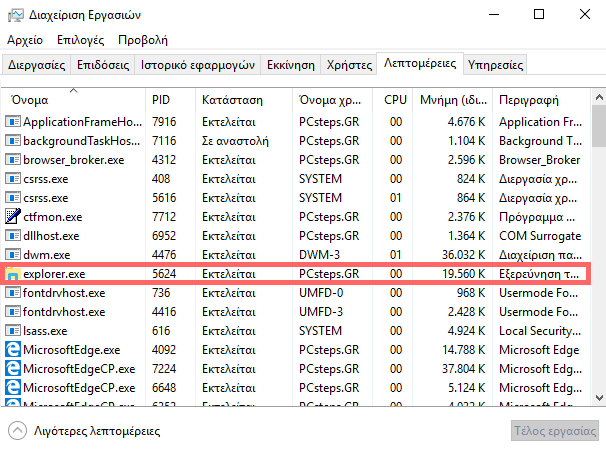Image resolution: width=606 pixels, height=454 pixels.
Task: Click the Task Manager title bar icon
Action: (16, 15)
